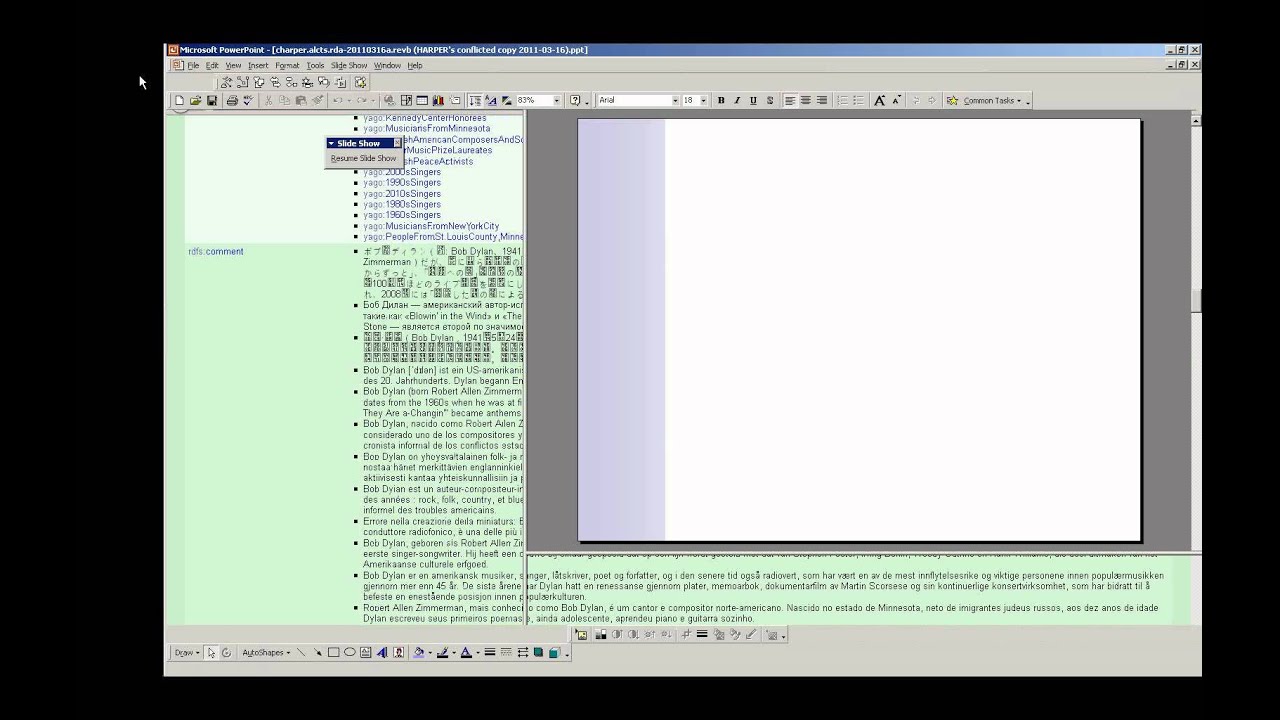Click the vertical scrollbar thumb
Screen dimensions: 1280x720
(x=1196, y=300)
